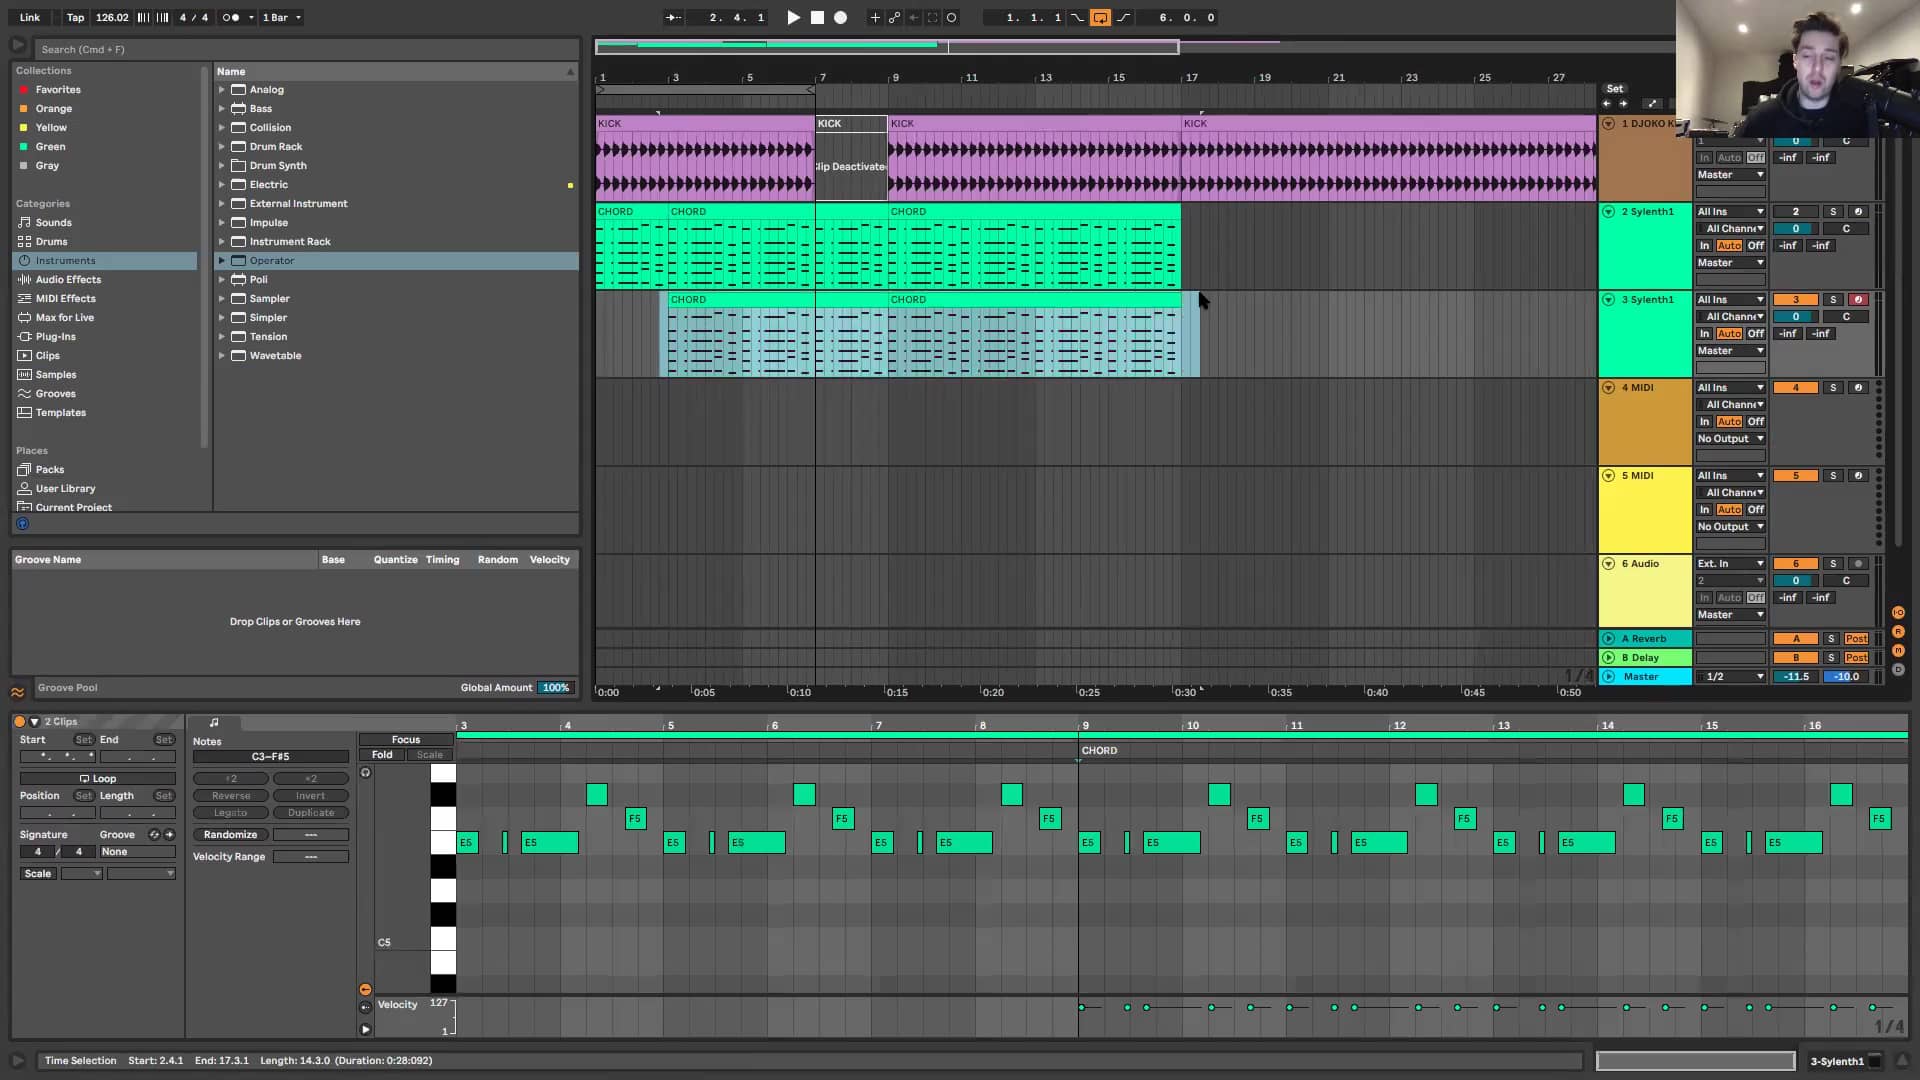
Task: Disarm recording on the 3 Sylenth1 track
Action: click(1859, 299)
